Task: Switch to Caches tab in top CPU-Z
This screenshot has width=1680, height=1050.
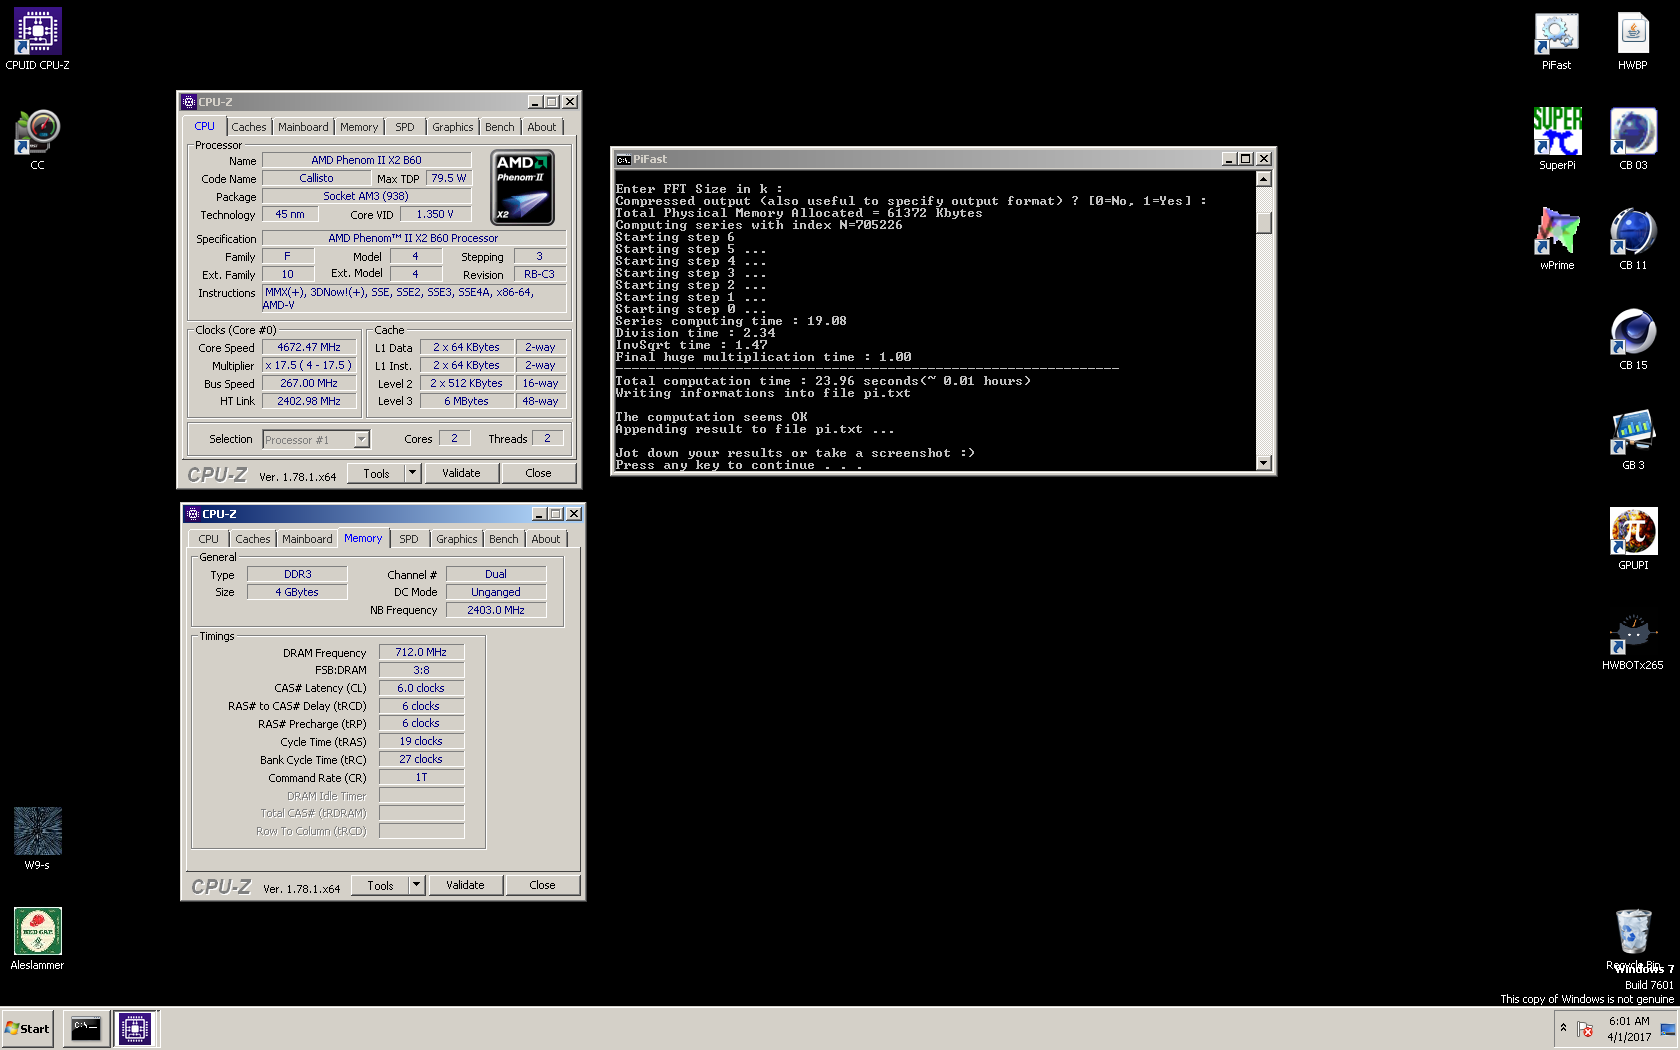Action: (249, 127)
